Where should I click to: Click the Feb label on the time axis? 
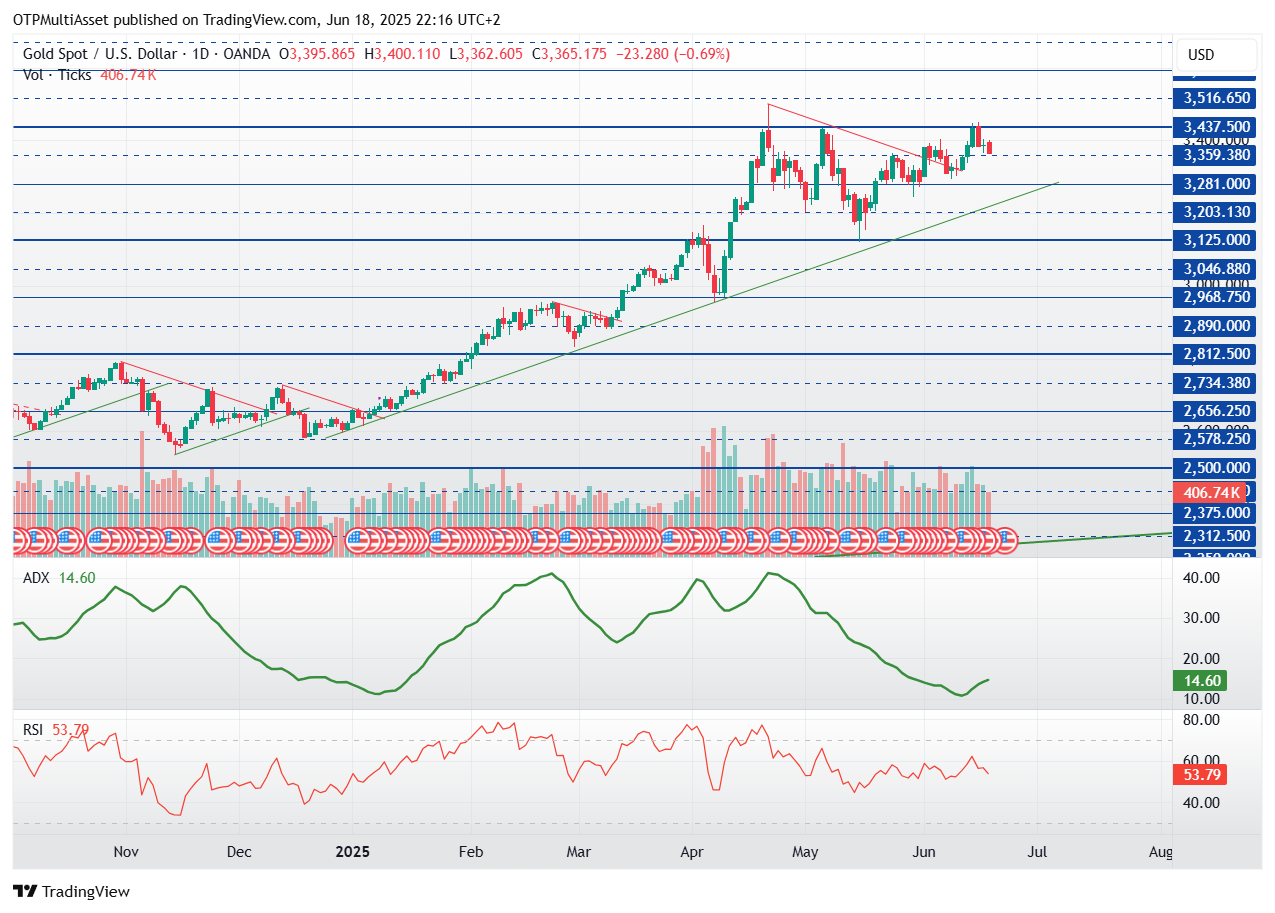click(x=470, y=853)
